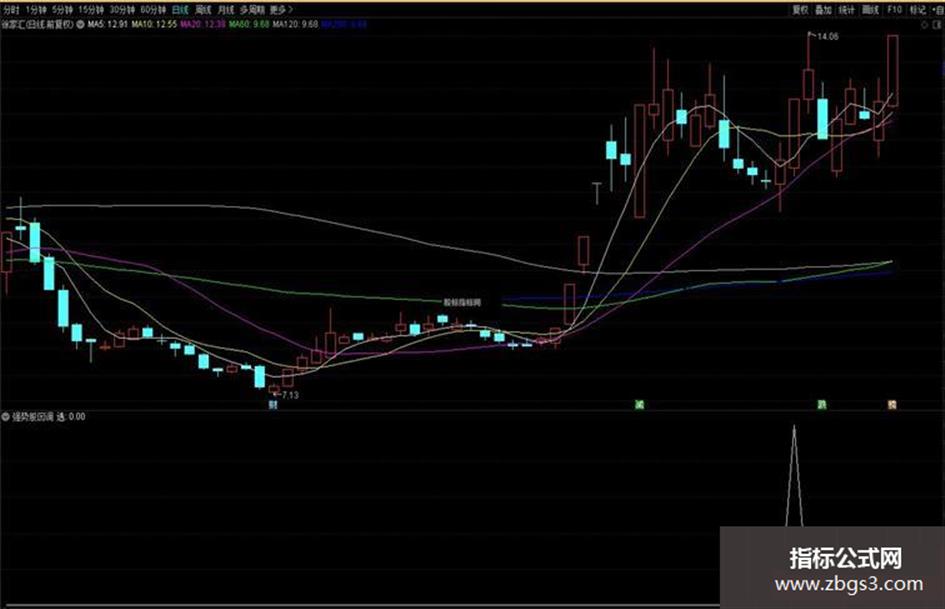The width and height of the screenshot is (945, 609).
Task: Click the orange event marker on the time axis
Action: pyautogui.click(x=893, y=405)
